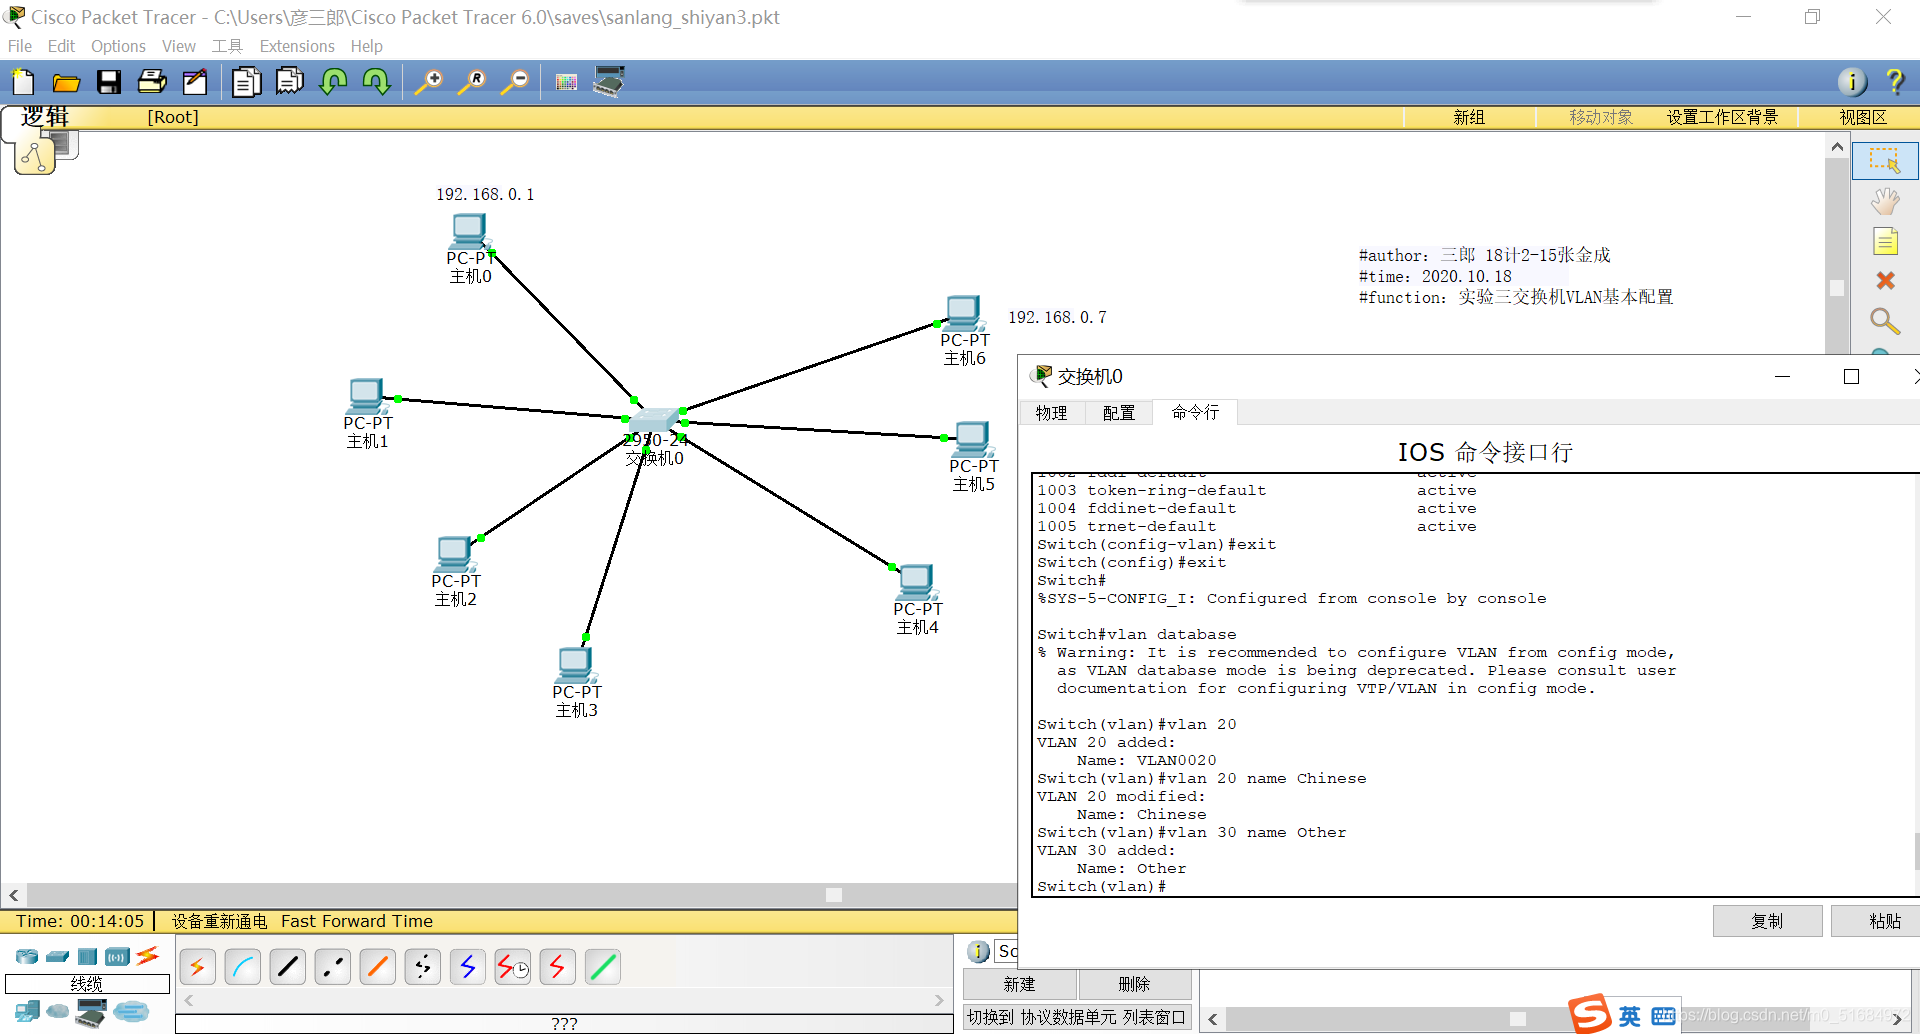Screen dimensions: 1920x1034
Task: Select the Hubs device category
Action: coord(88,957)
